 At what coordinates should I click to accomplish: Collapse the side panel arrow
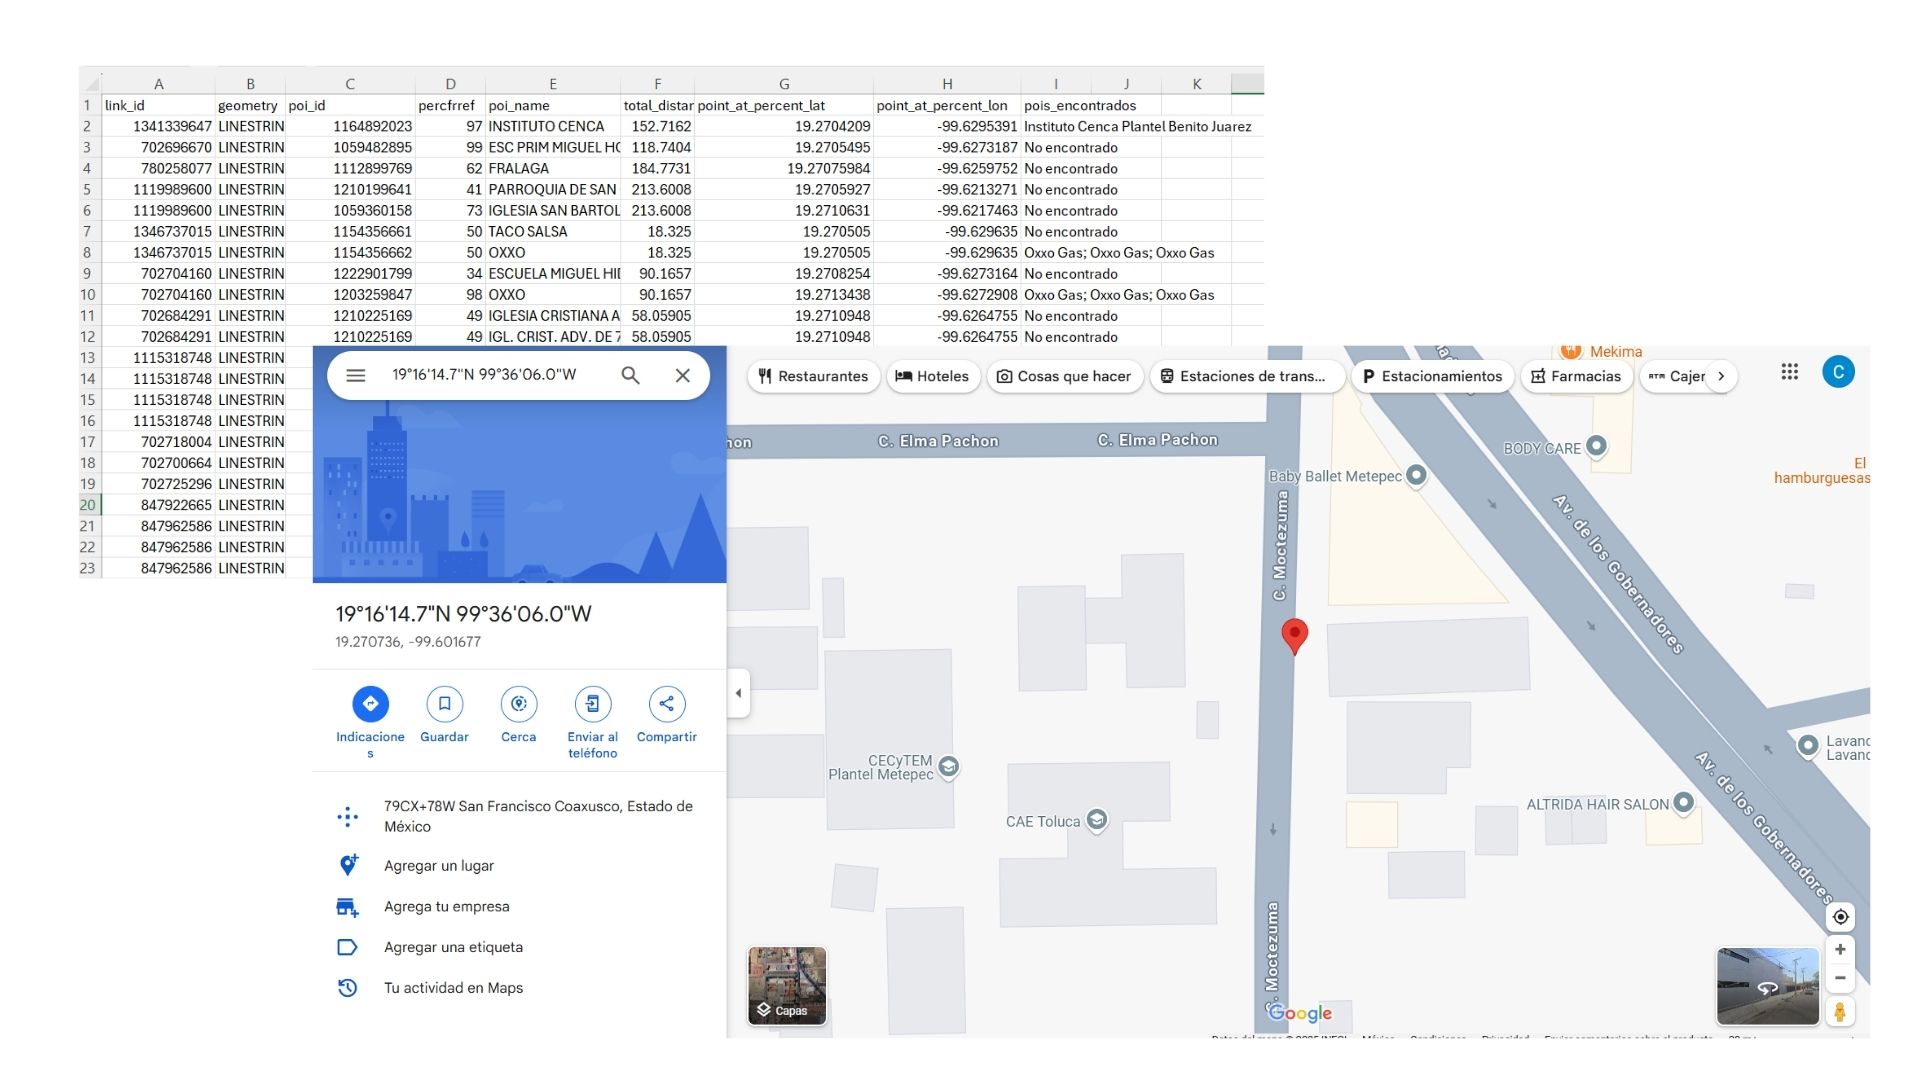(738, 693)
